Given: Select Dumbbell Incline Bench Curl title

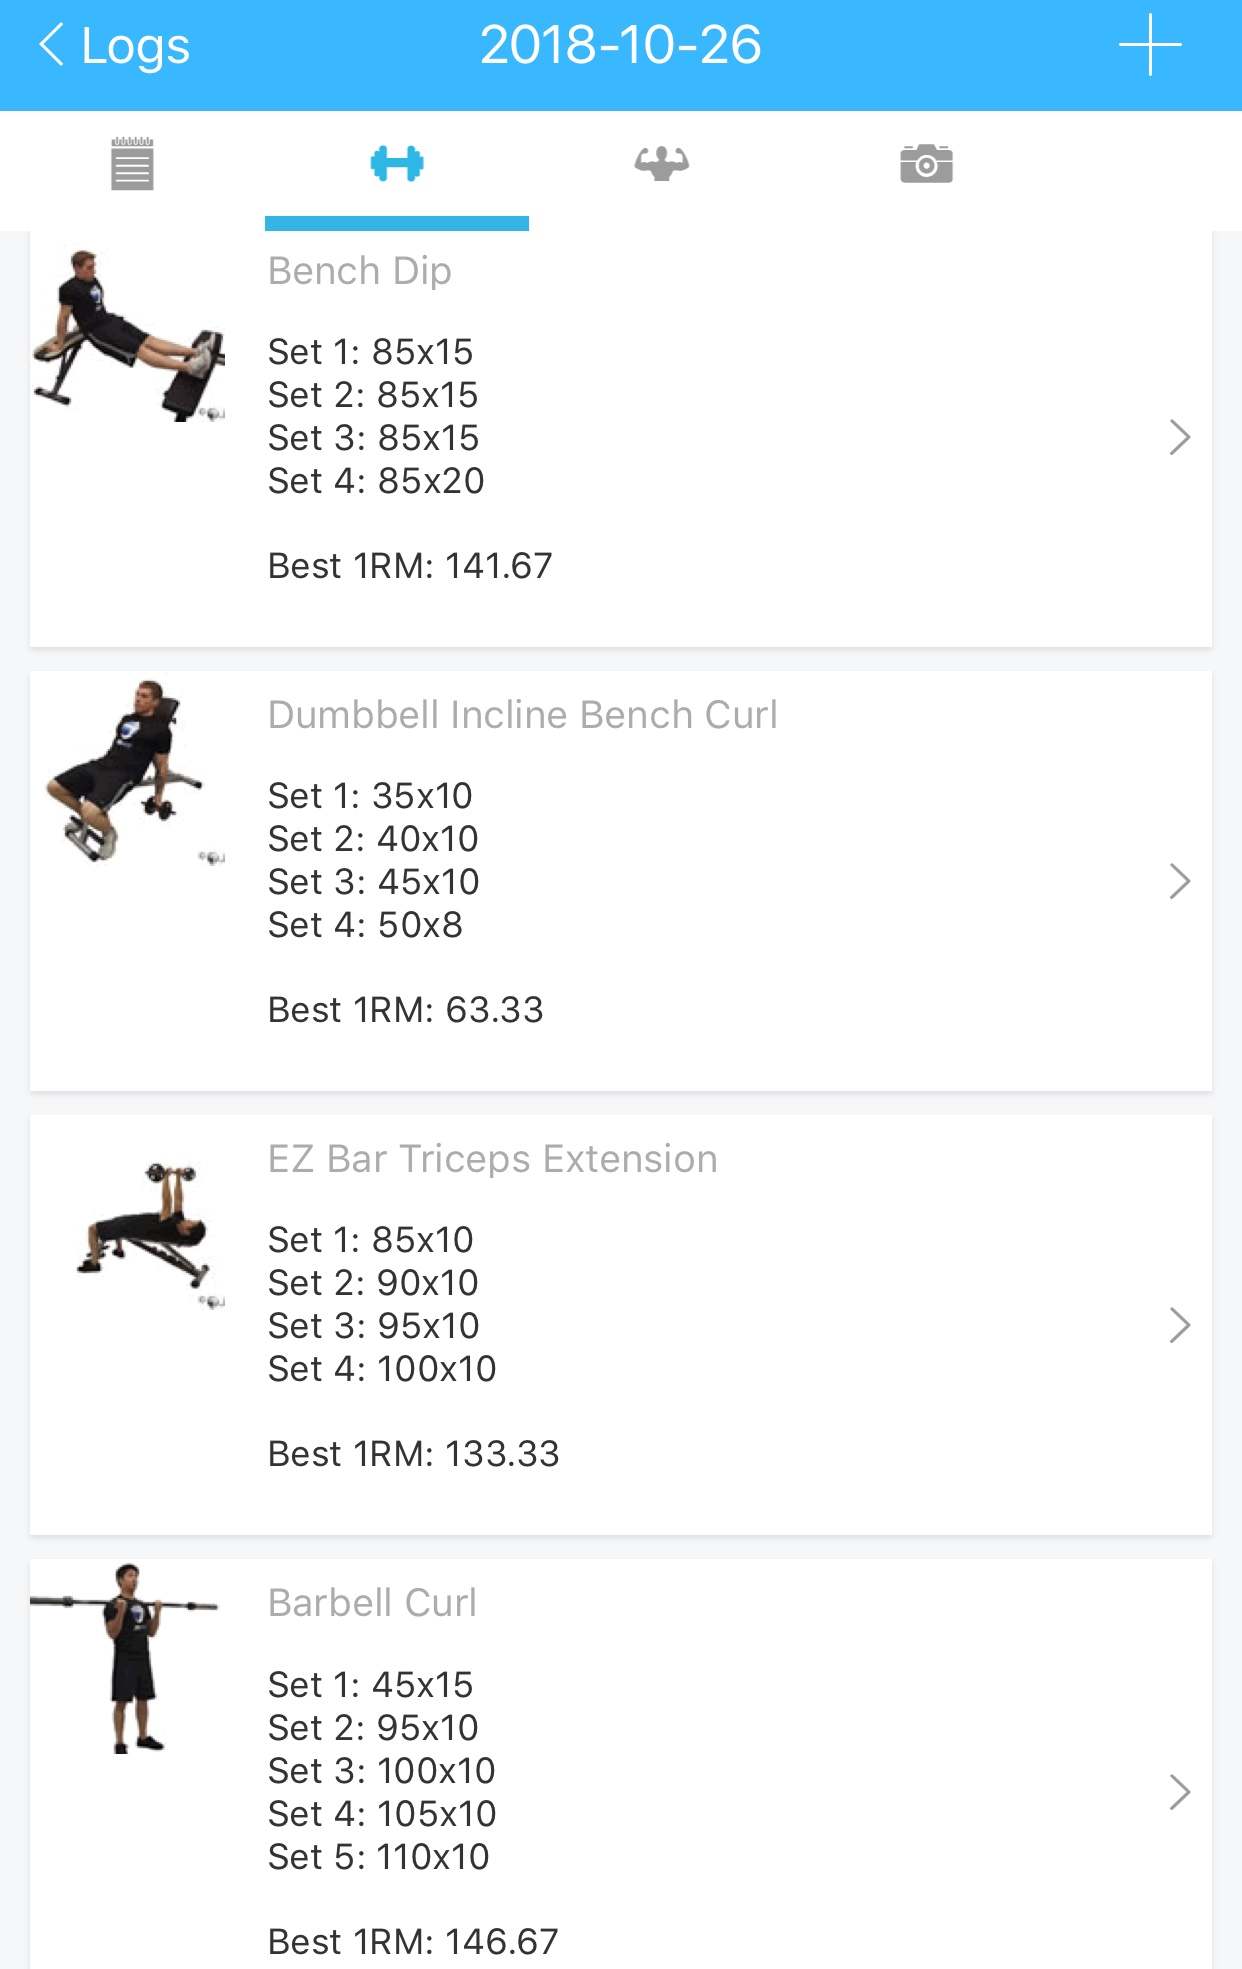Looking at the screenshot, I should coord(522,715).
